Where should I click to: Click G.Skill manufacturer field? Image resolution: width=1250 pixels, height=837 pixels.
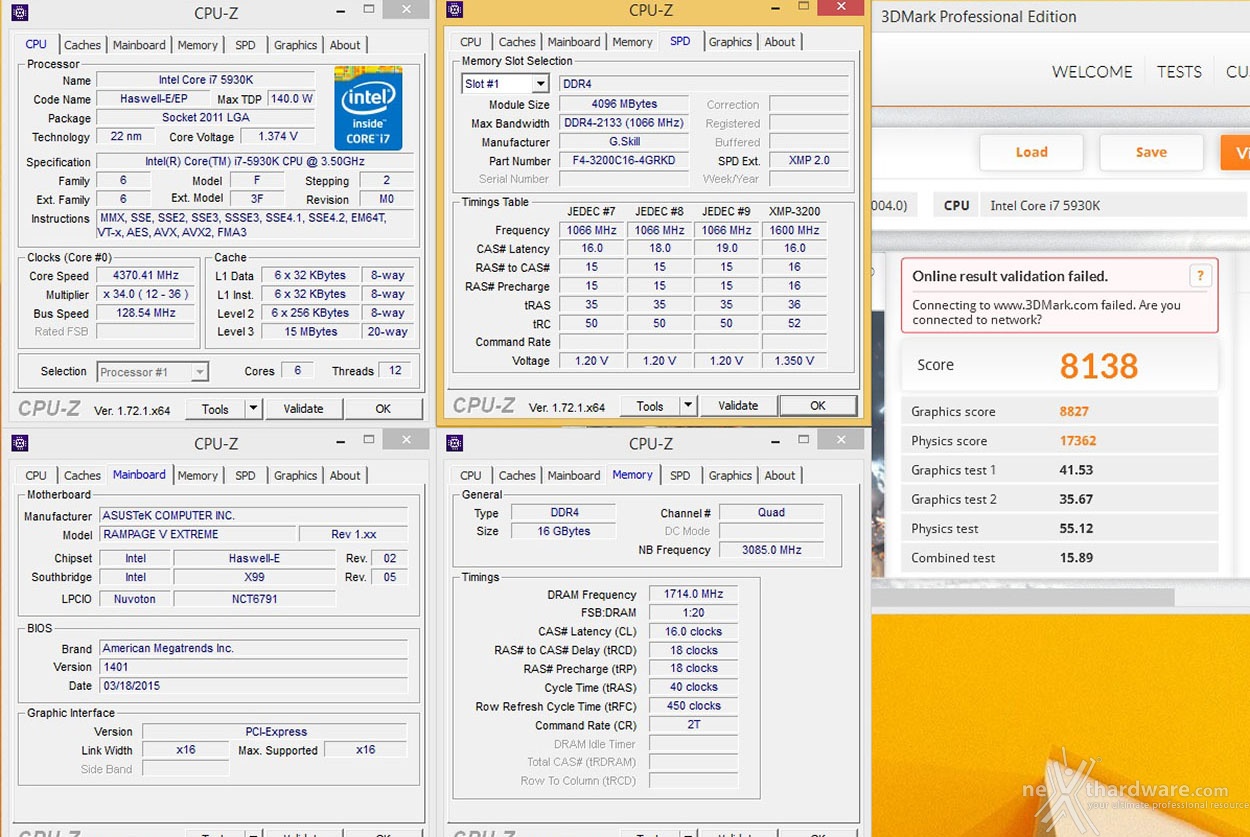click(x=624, y=142)
